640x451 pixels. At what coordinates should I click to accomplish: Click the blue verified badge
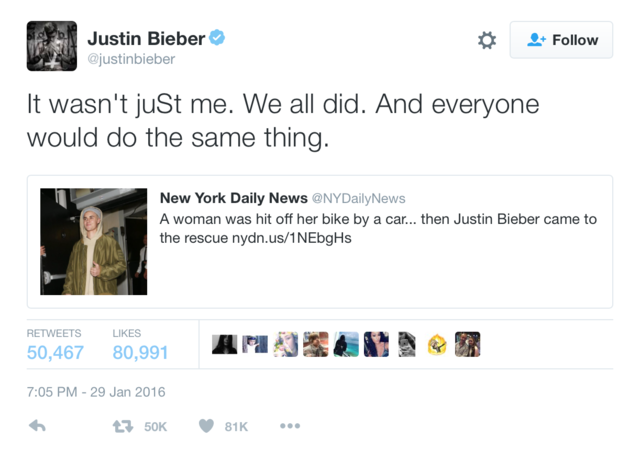[x=217, y=38]
